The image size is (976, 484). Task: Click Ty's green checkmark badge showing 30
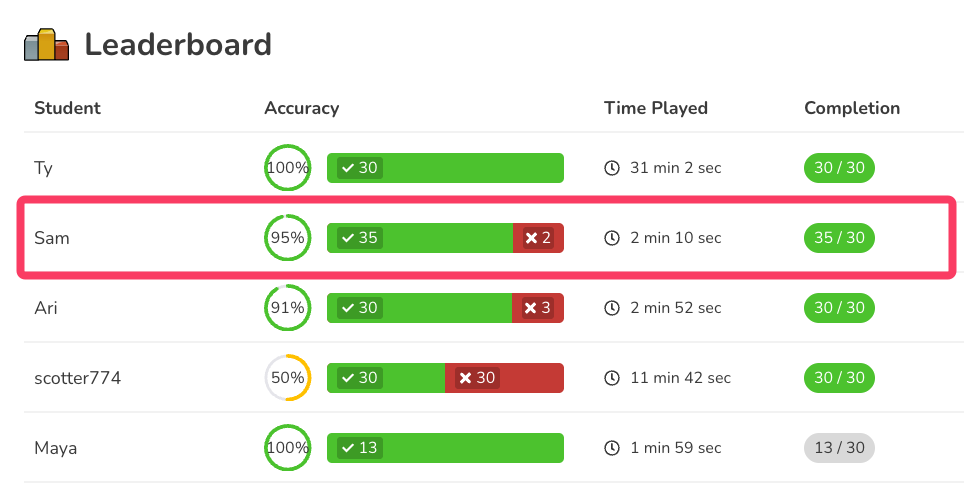click(x=358, y=168)
